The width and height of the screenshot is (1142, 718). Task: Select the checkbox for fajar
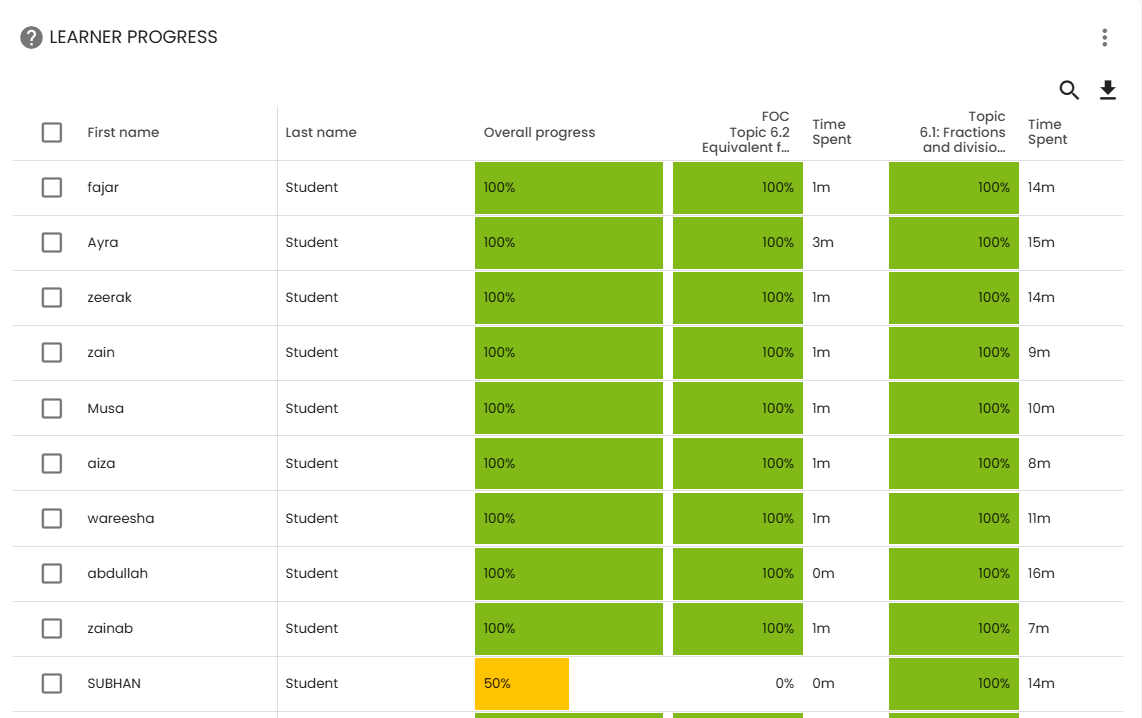click(x=52, y=187)
